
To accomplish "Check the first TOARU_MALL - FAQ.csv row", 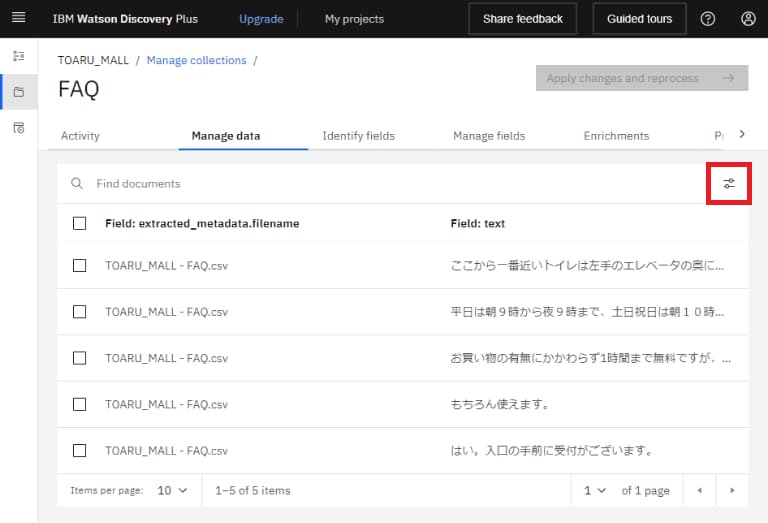I will coord(80,266).
